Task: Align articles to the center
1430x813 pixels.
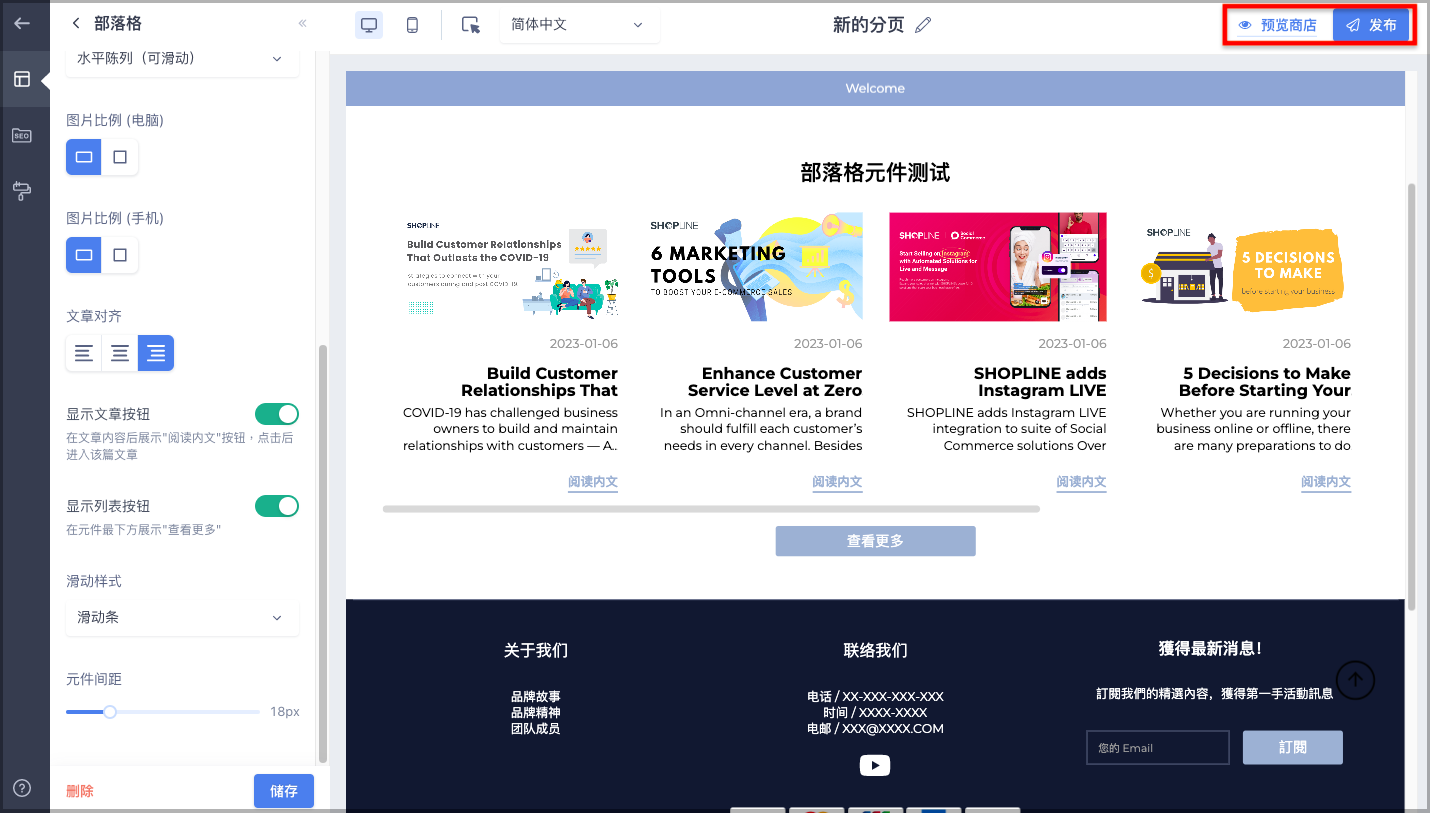Action: [120, 353]
